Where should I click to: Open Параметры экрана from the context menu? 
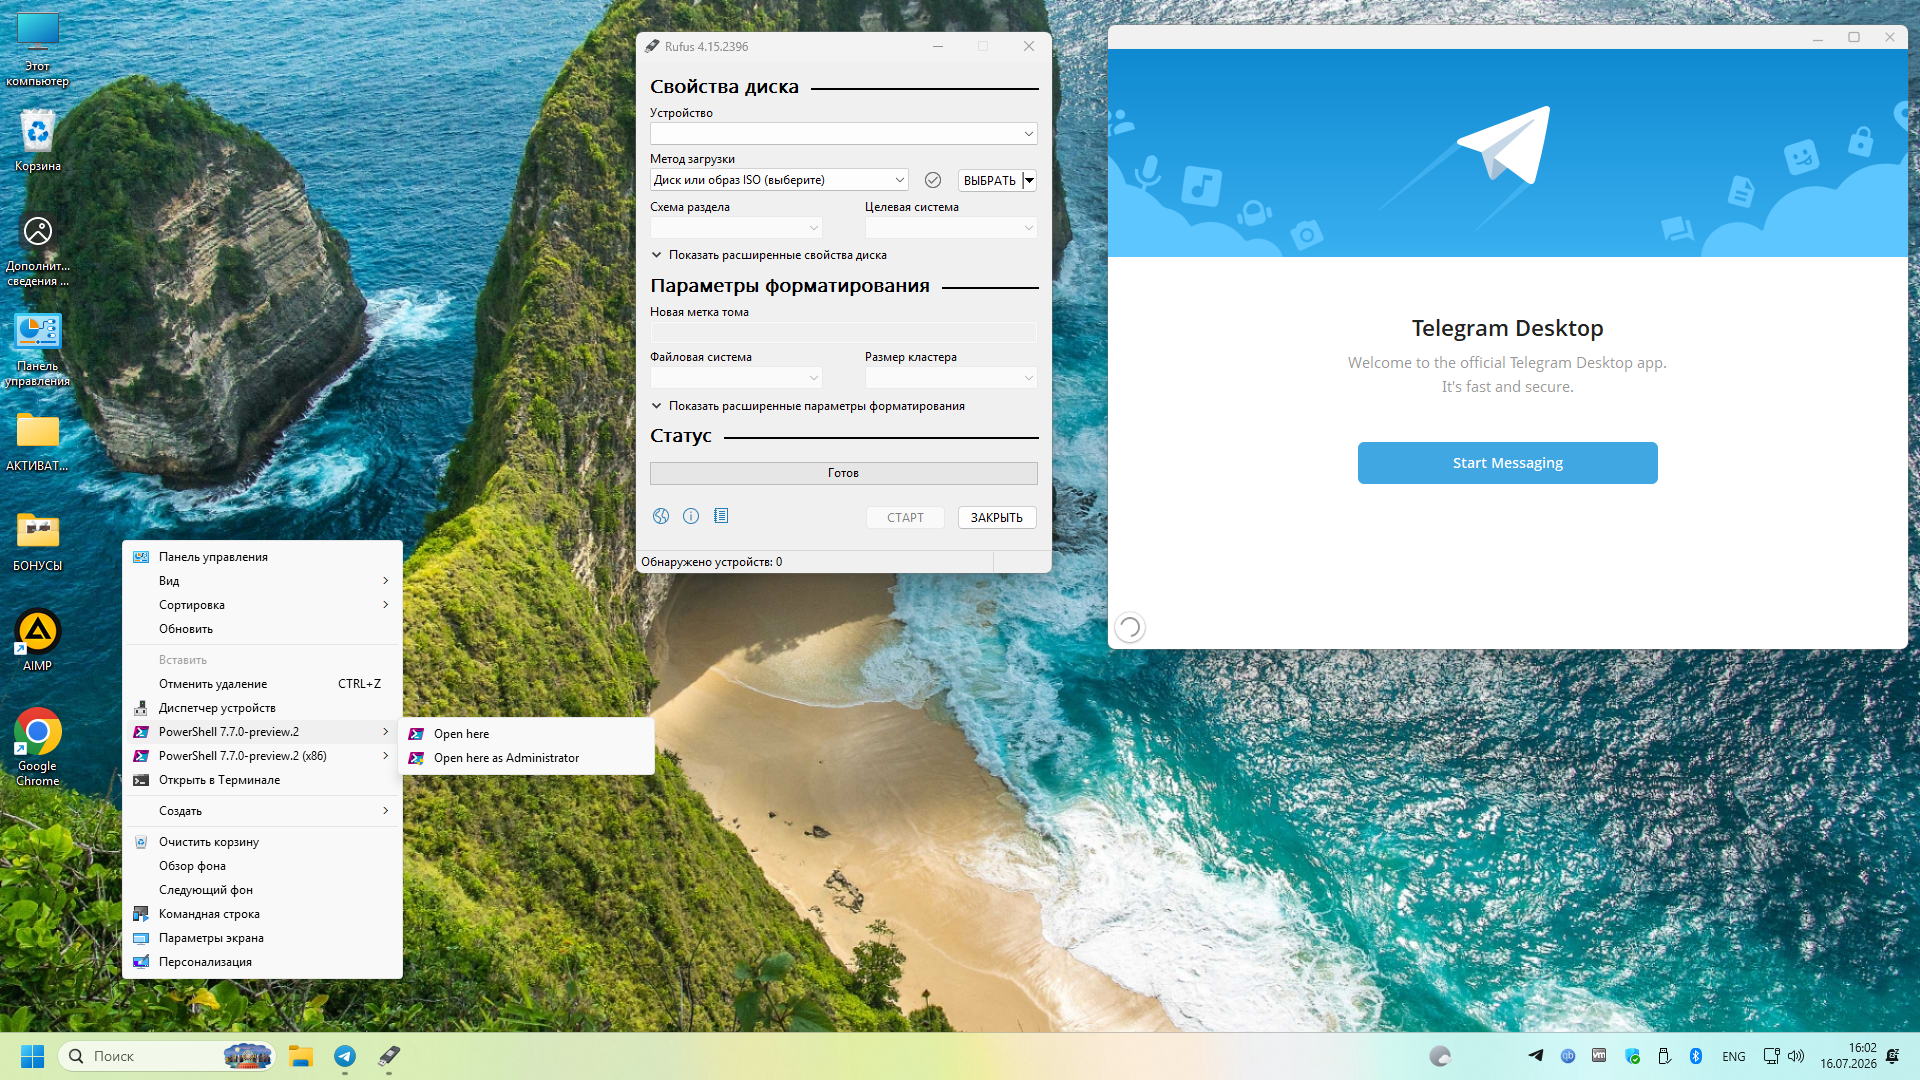[x=262, y=938]
